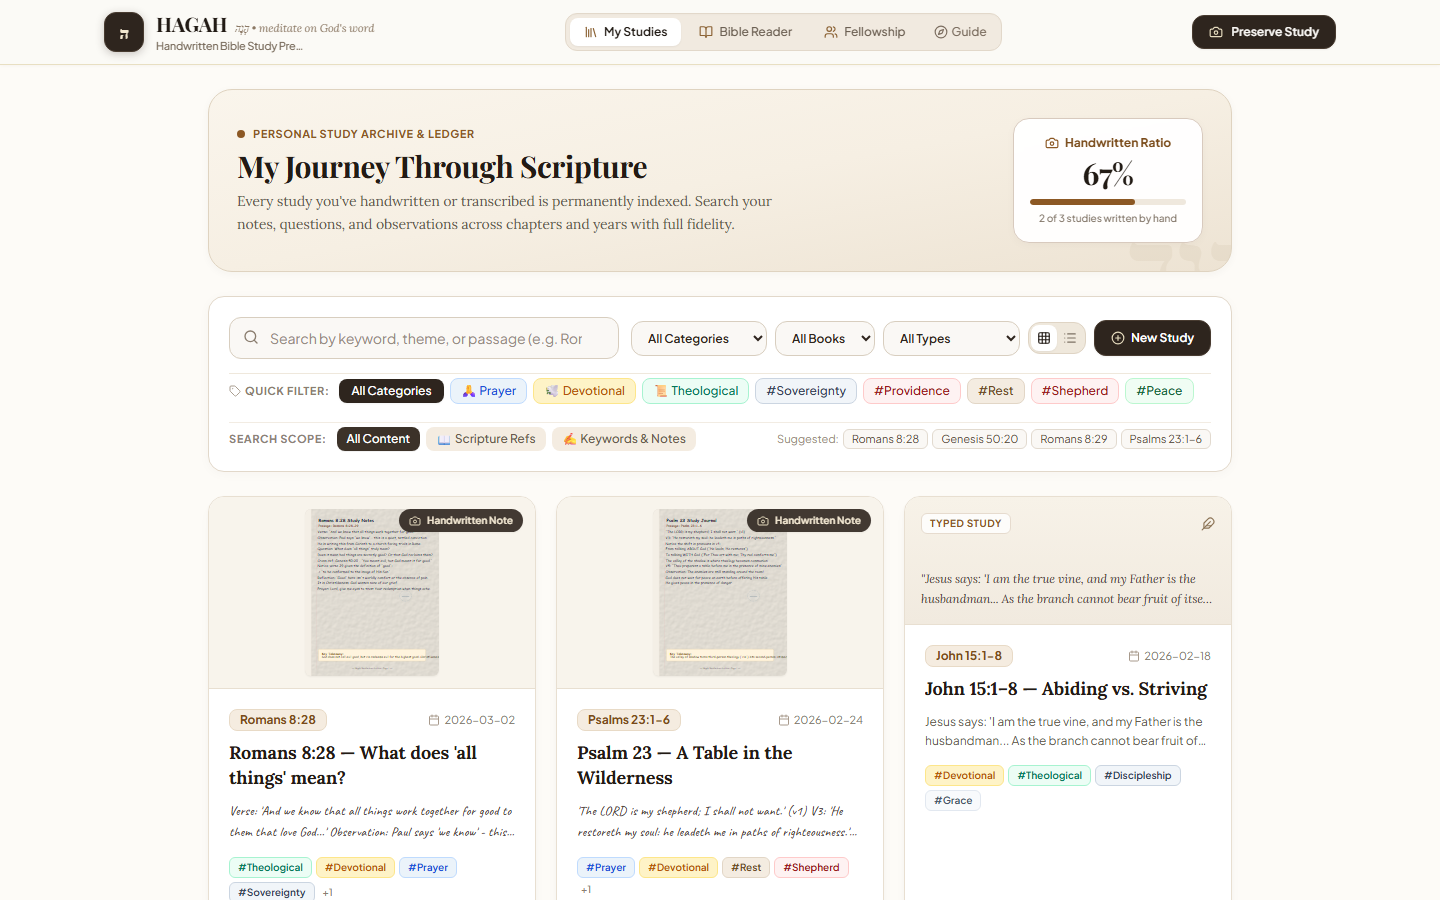Click the tag icon beside Quick Filter
The image size is (1440, 900).
(235, 391)
